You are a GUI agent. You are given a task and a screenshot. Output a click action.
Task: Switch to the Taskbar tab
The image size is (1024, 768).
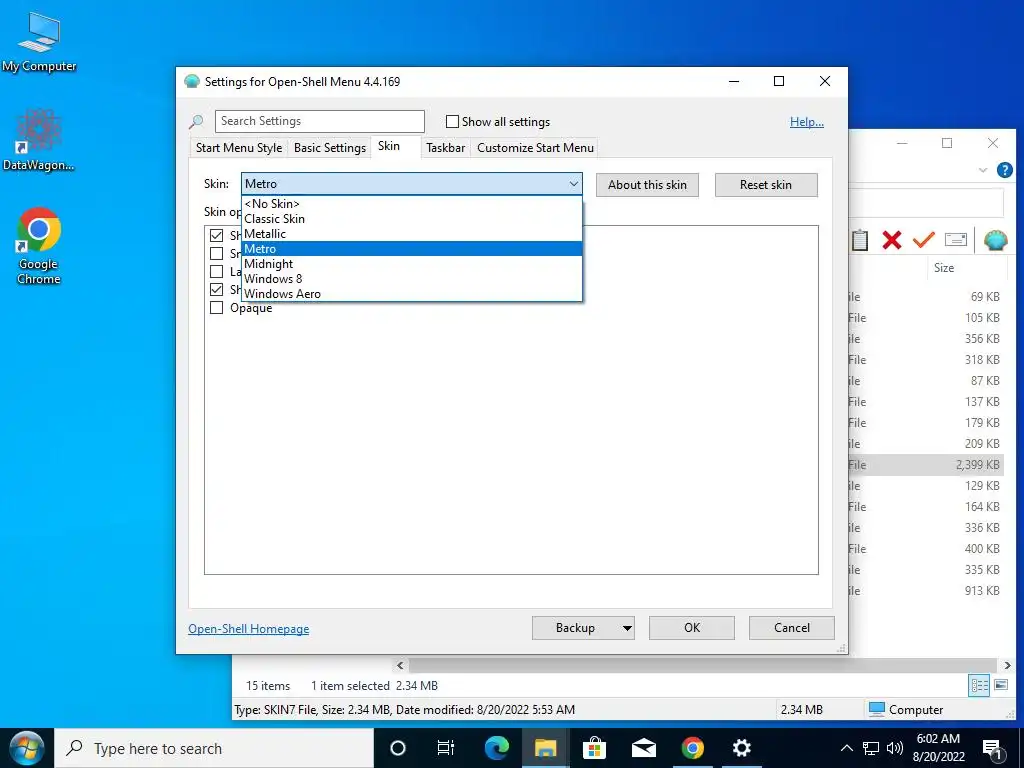coord(445,148)
